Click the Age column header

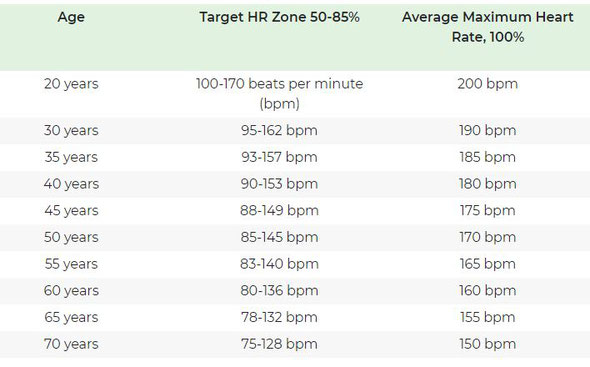pos(71,18)
